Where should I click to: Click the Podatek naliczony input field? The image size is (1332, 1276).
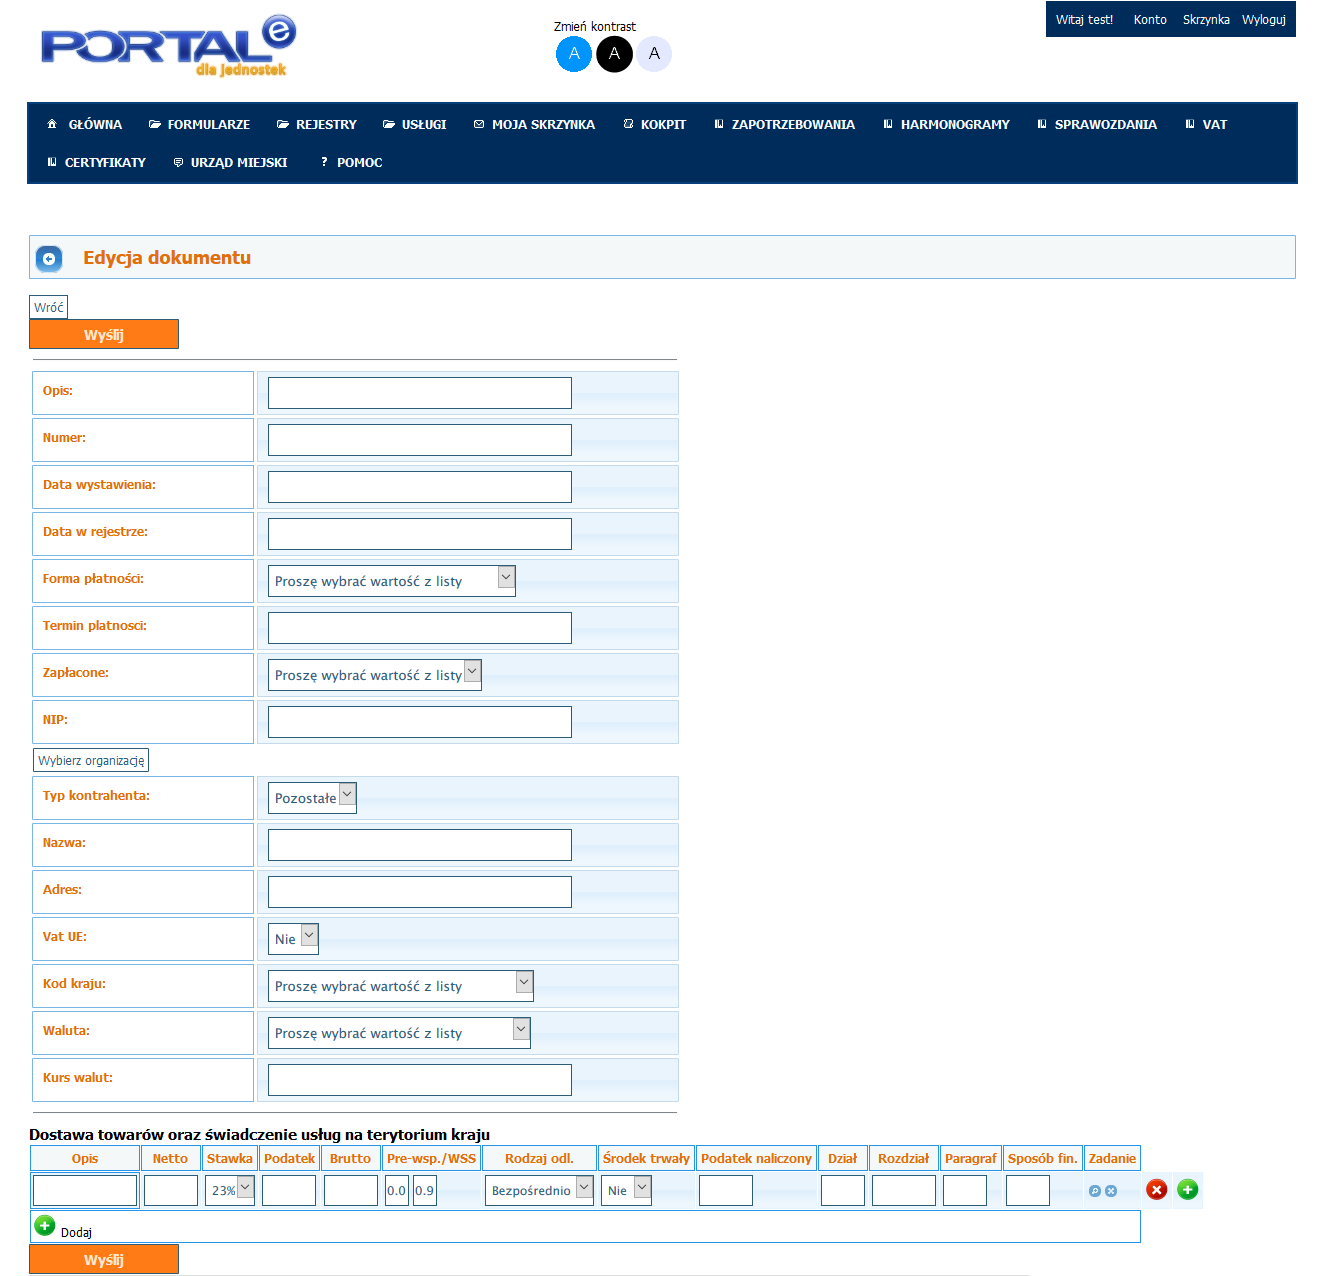coord(726,1190)
